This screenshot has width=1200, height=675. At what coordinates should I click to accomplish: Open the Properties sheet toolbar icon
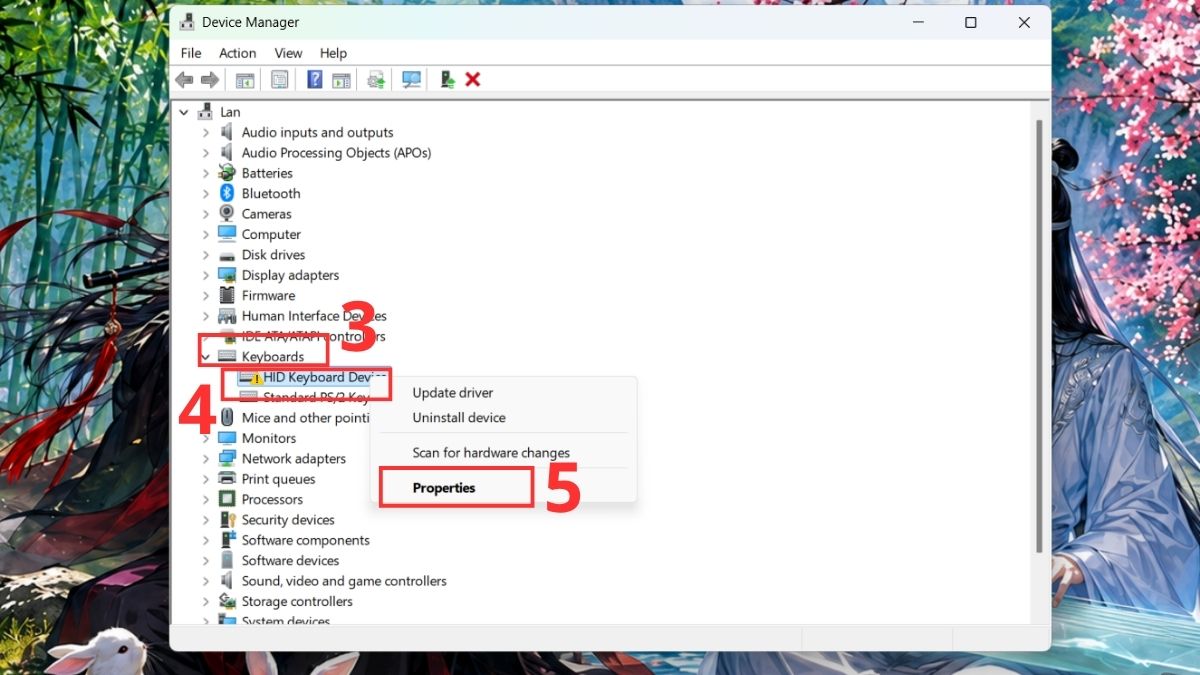pyautogui.click(x=280, y=80)
